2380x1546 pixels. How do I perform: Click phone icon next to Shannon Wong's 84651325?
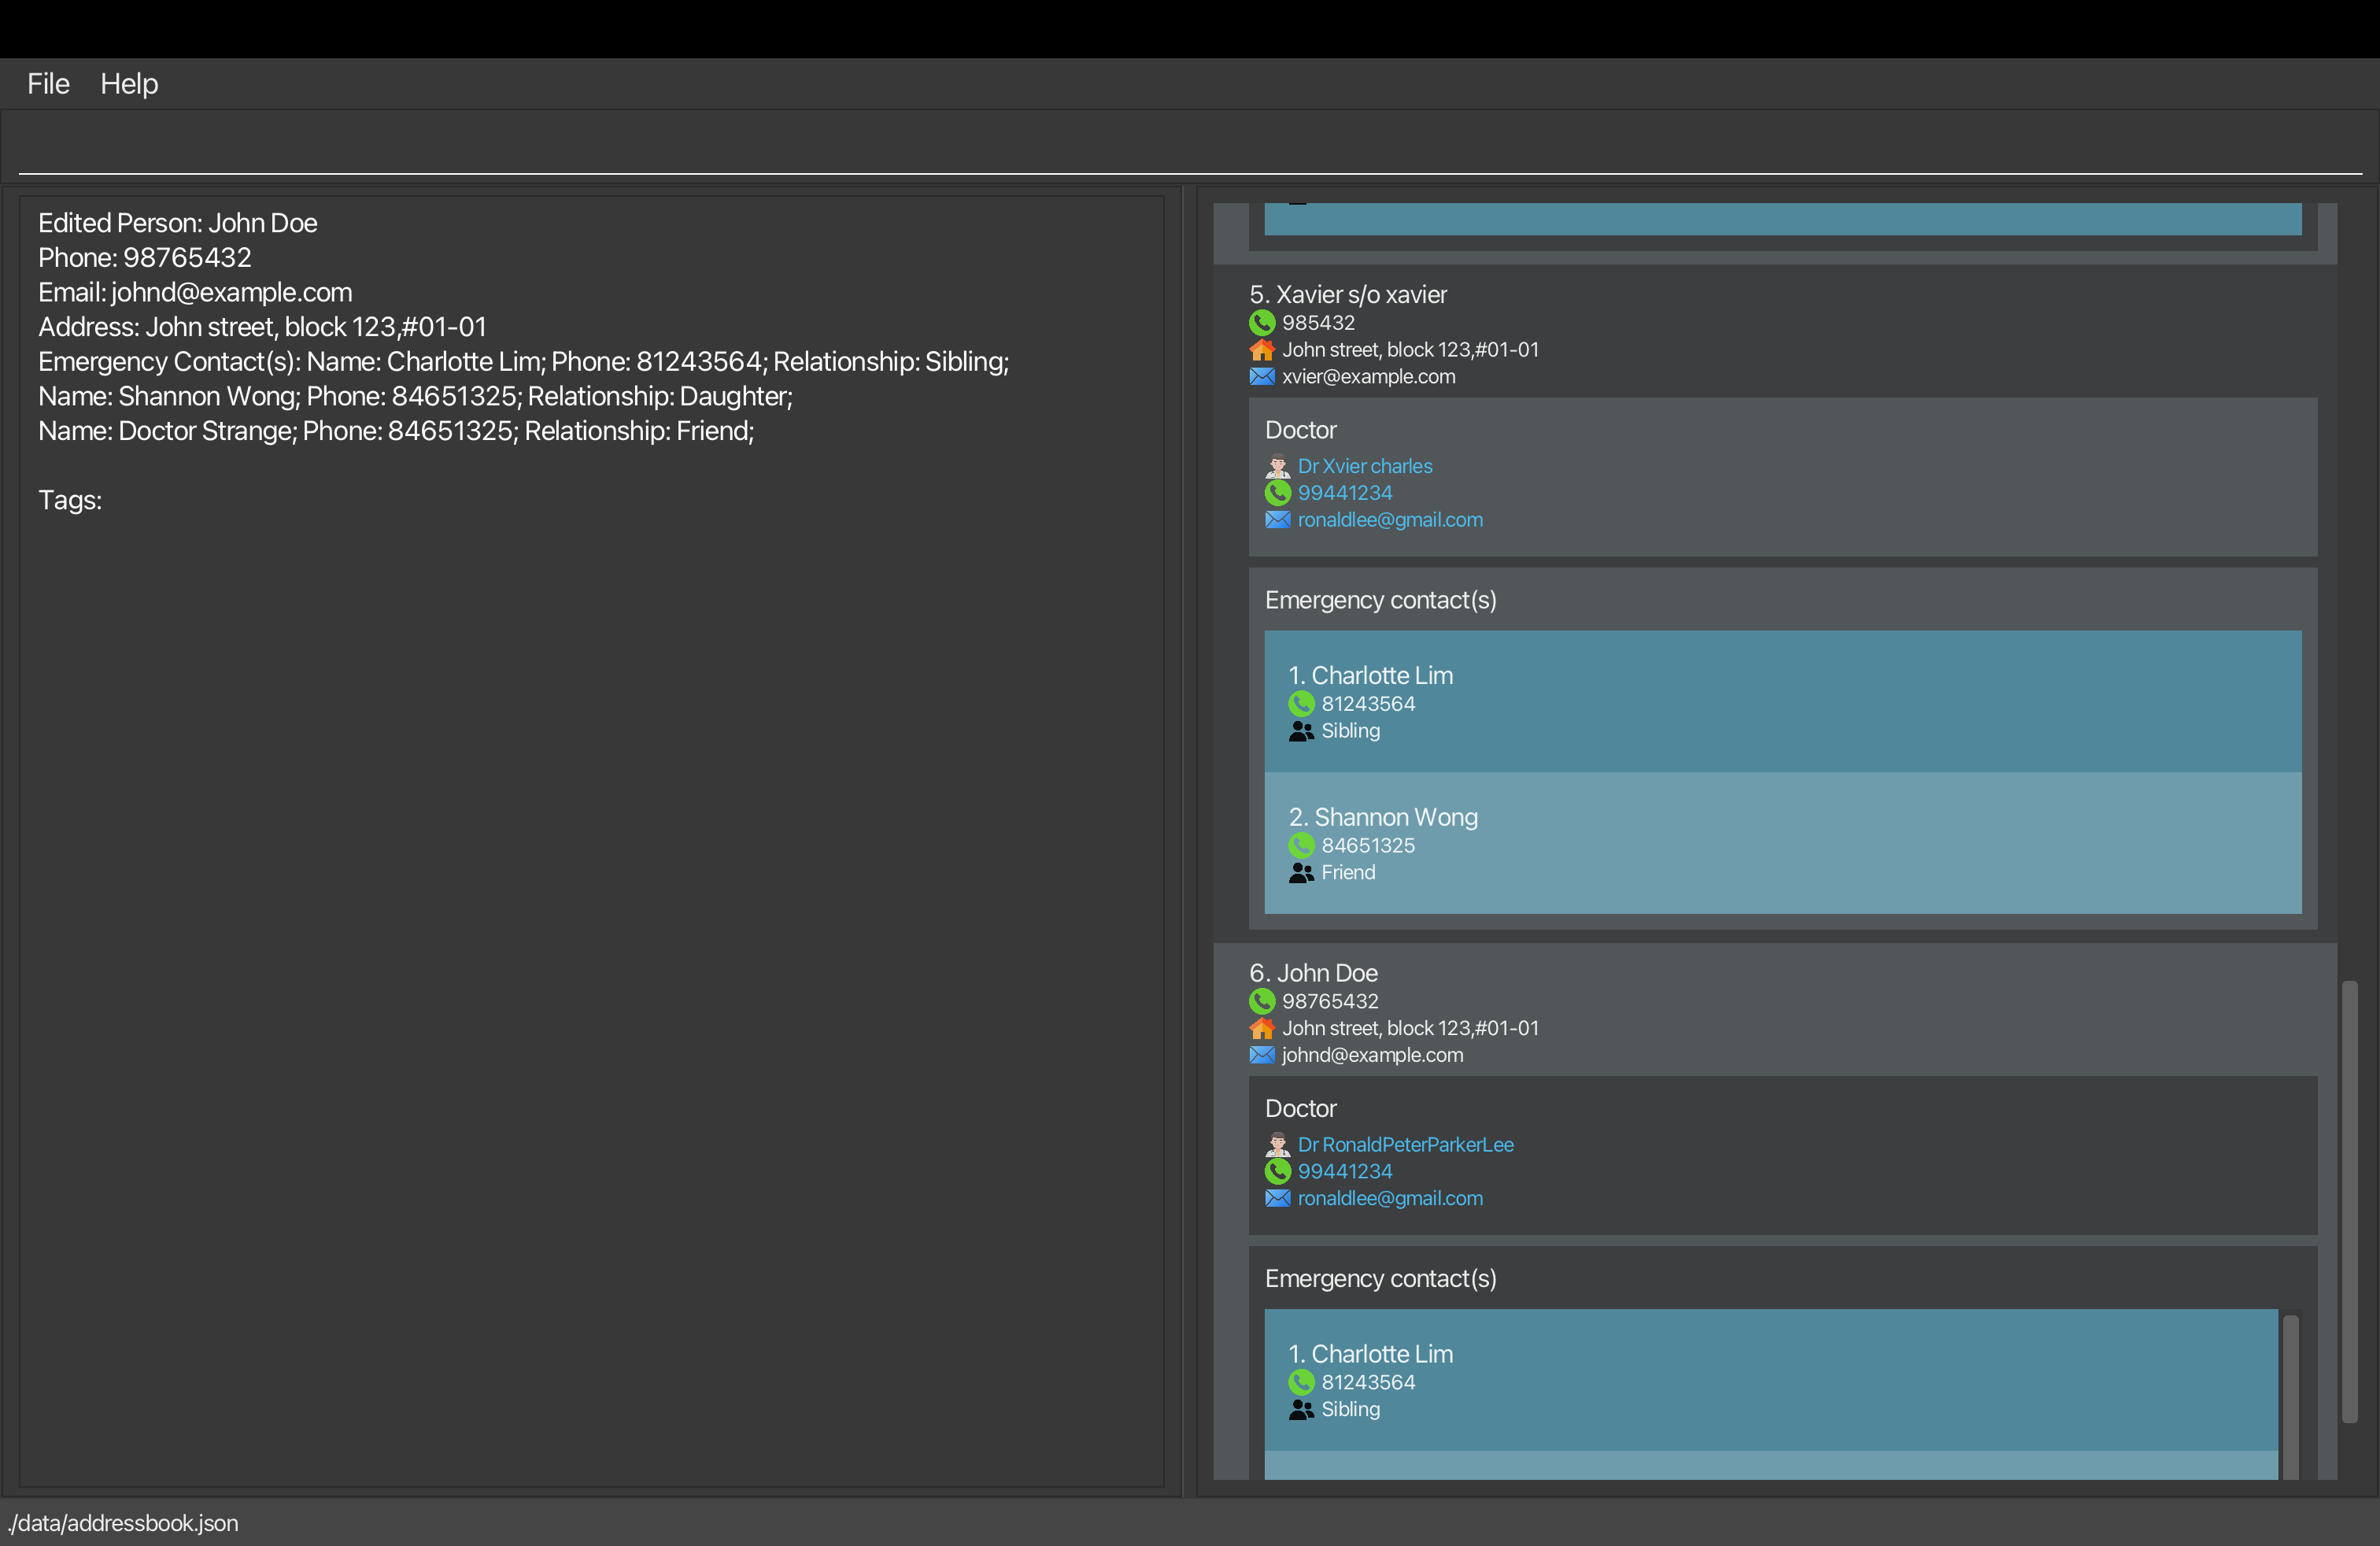pos(1301,846)
